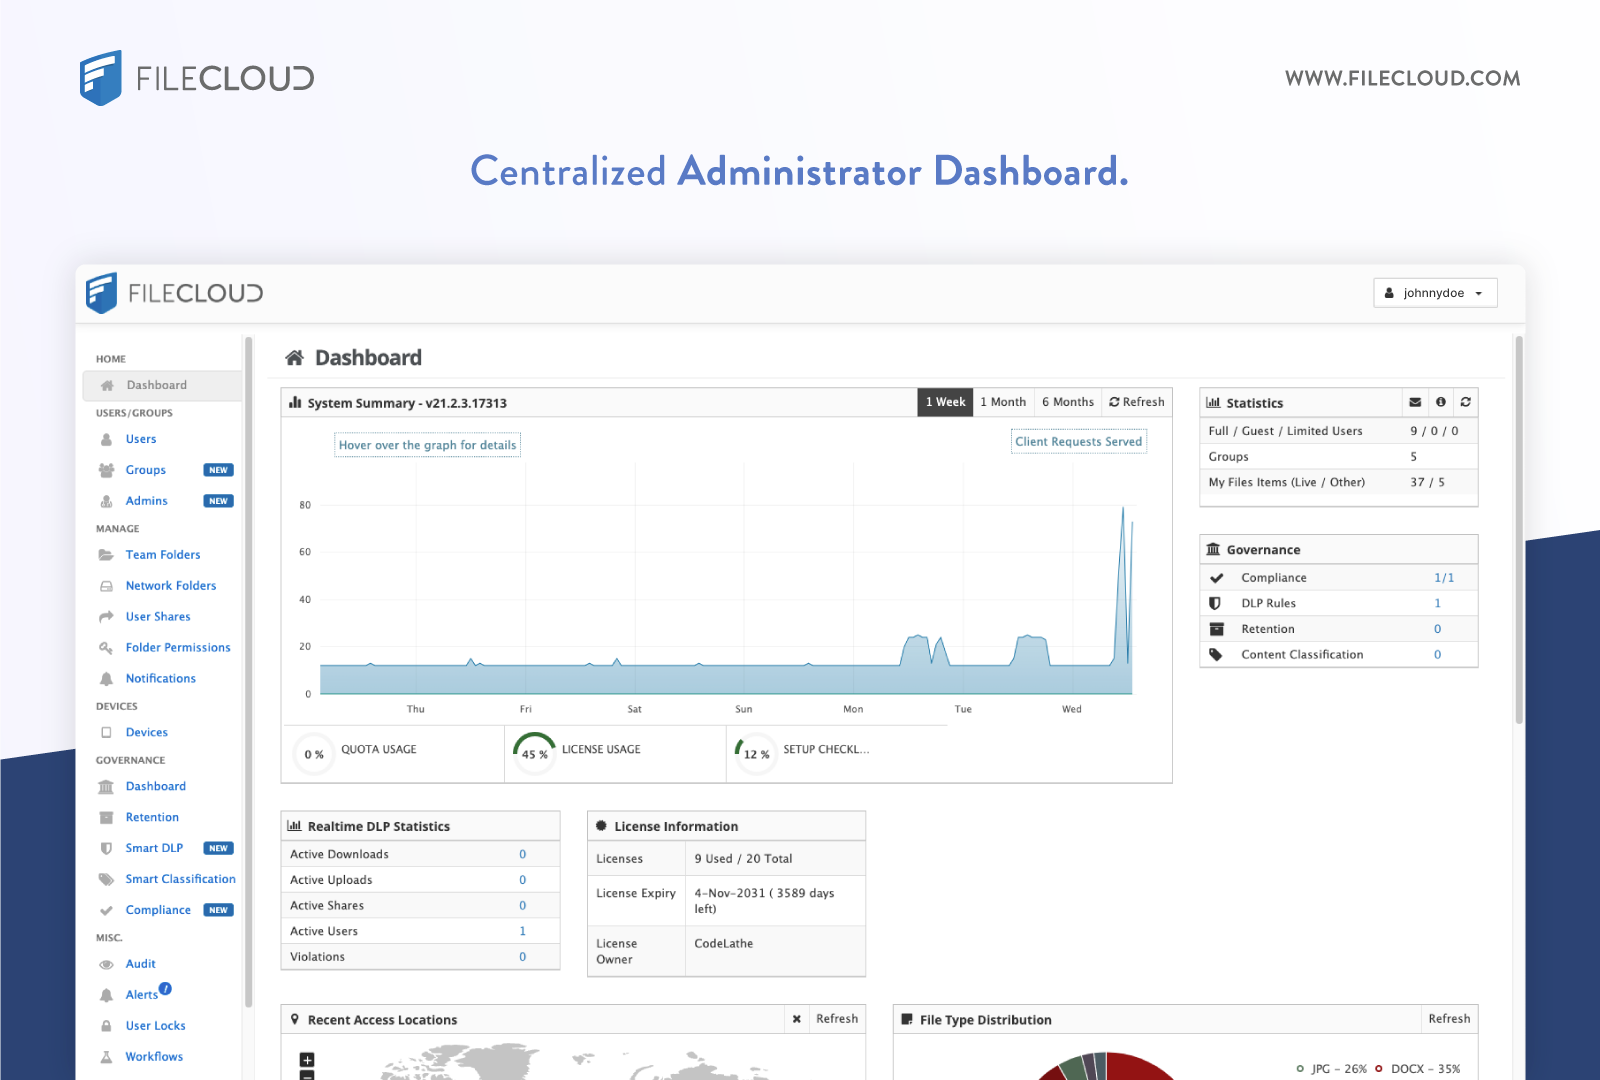Click the Active Downloads count value
This screenshot has height=1080, width=1600.
click(522, 854)
